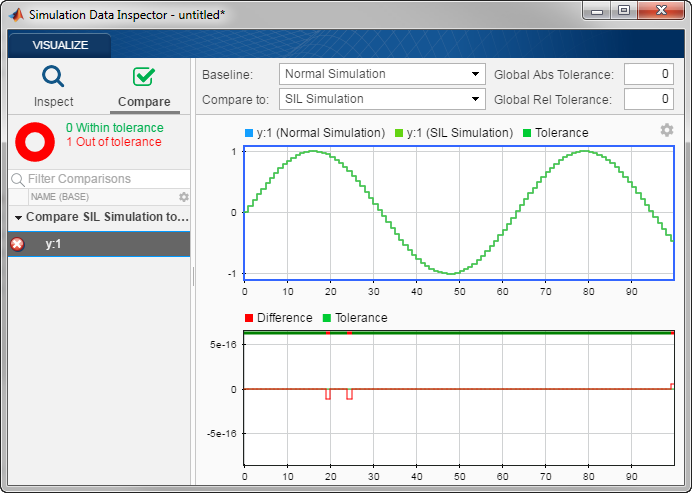
Task: Click the Inspect magnifying glass icon
Action: pyautogui.click(x=53, y=78)
